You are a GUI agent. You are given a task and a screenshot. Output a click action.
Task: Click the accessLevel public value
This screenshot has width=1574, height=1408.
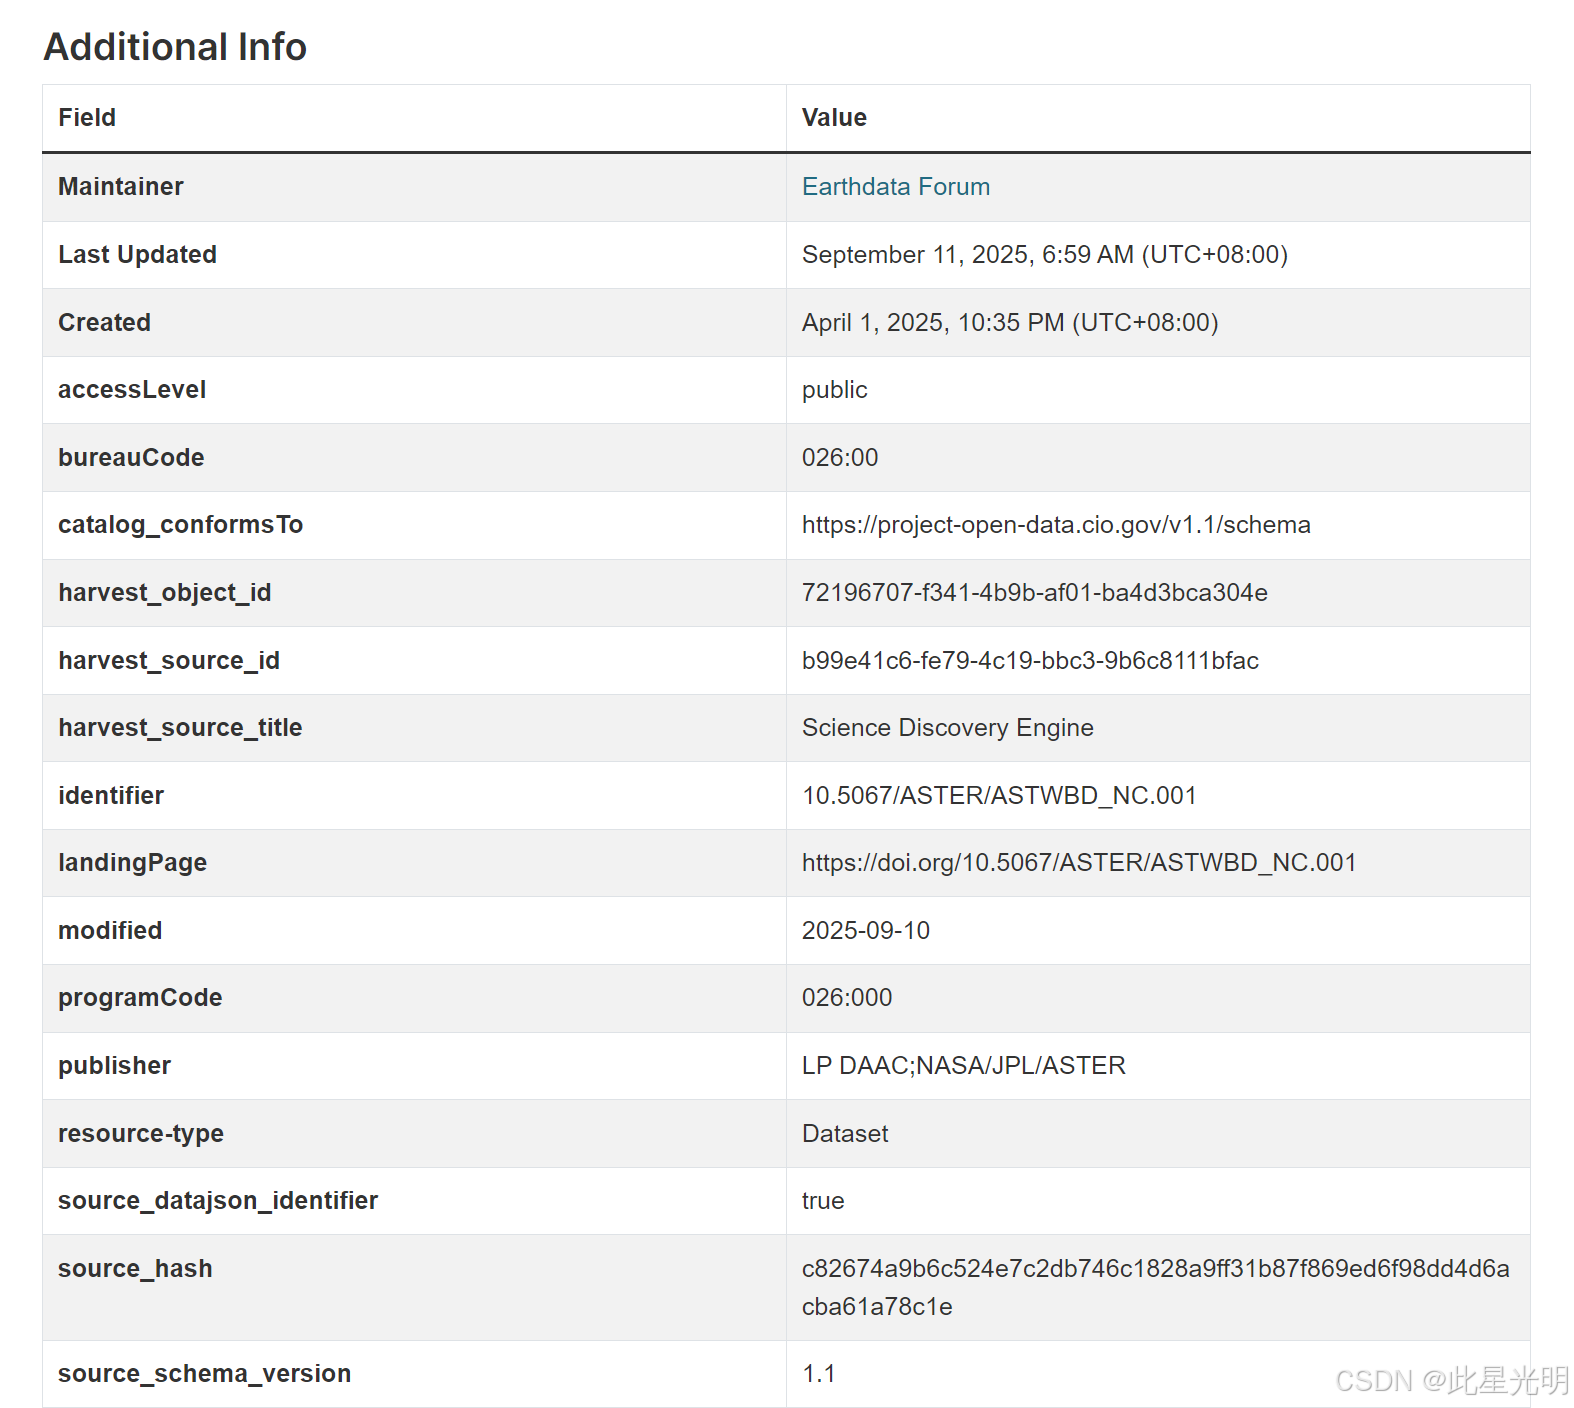(834, 390)
